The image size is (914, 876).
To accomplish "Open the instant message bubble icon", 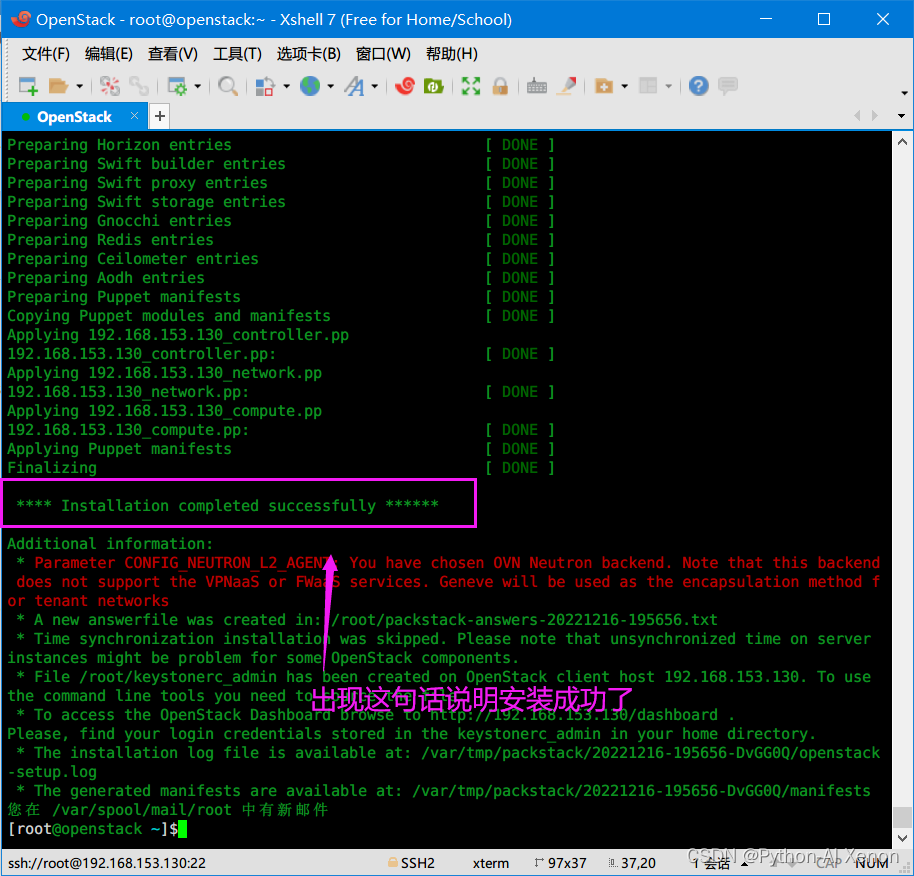I will [727, 86].
